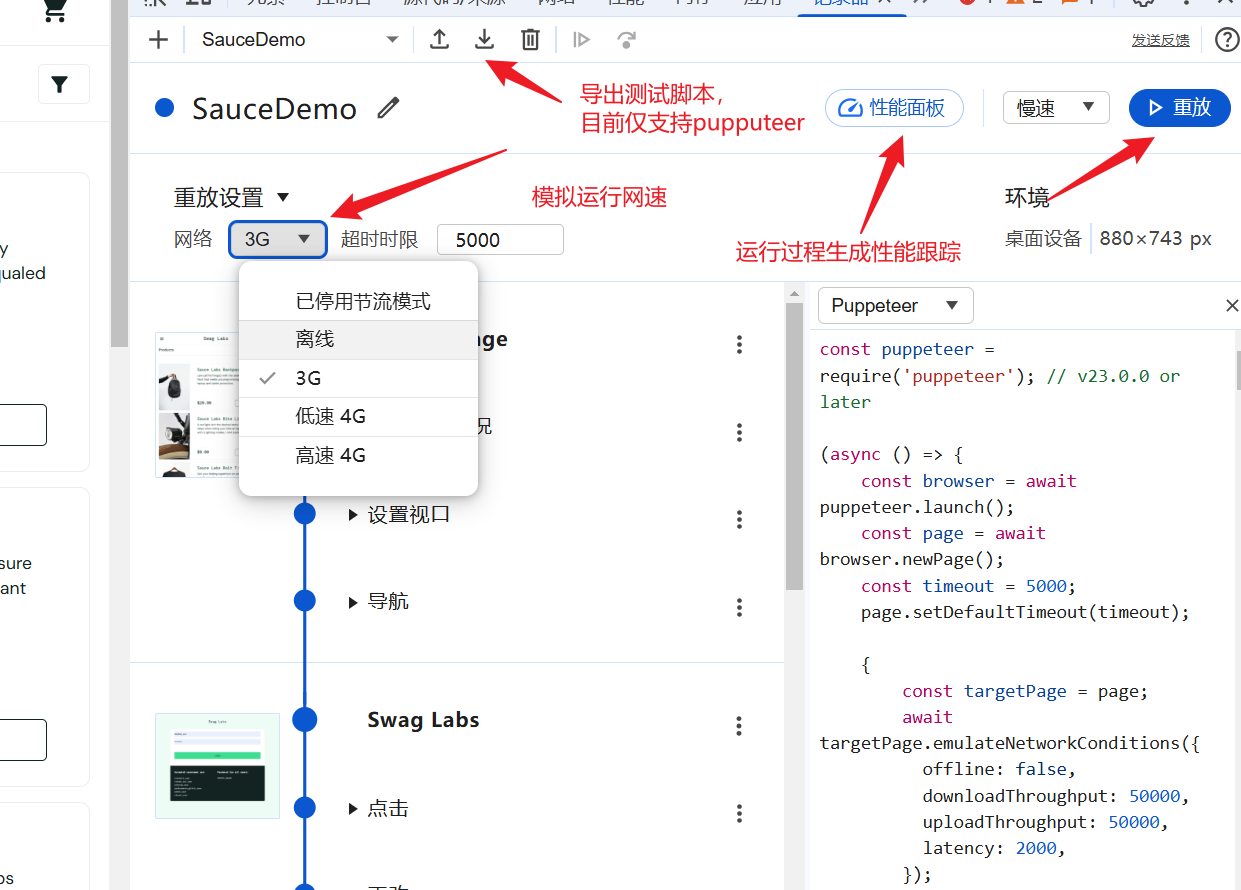Click the steps list vertical scrollbar

point(794,445)
